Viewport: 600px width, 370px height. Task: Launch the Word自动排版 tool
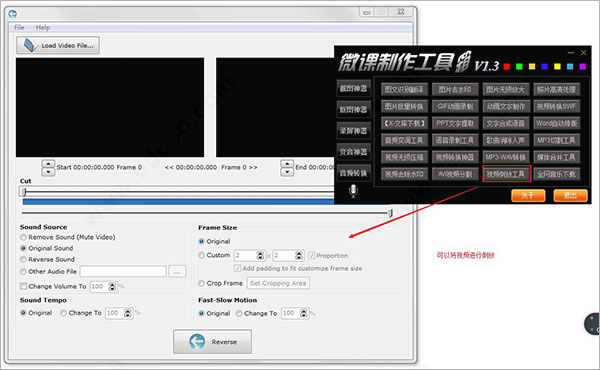[x=557, y=123]
